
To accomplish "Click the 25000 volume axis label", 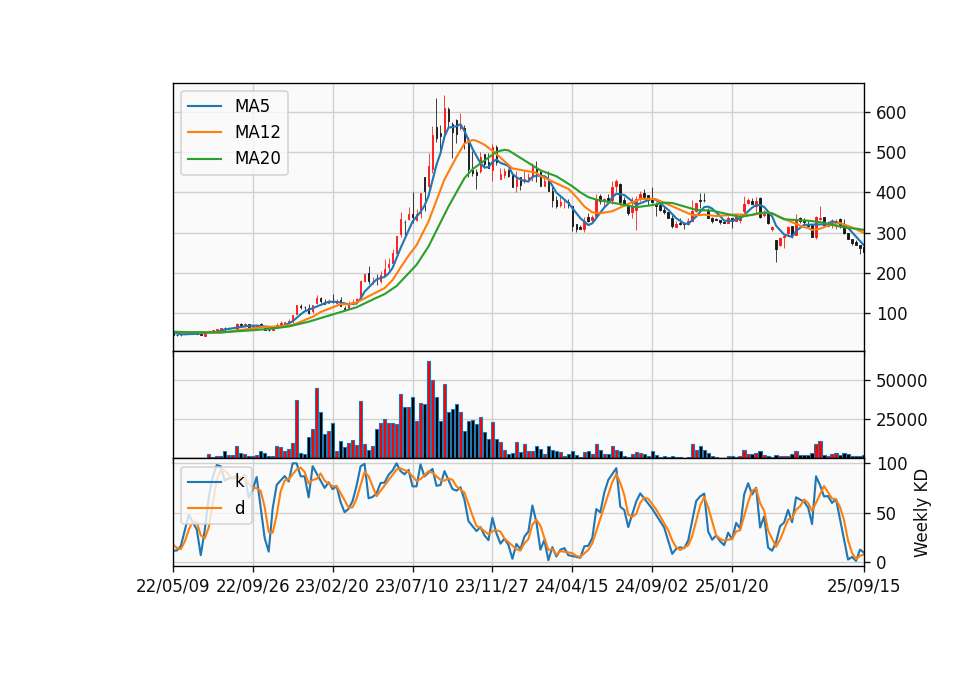I will coord(902,420).
